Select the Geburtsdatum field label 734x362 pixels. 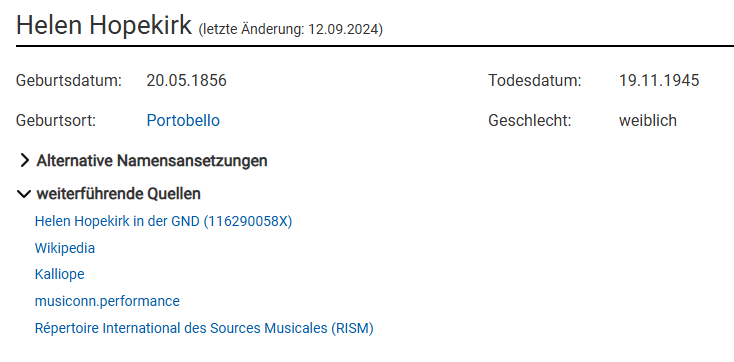pos(69,81)
